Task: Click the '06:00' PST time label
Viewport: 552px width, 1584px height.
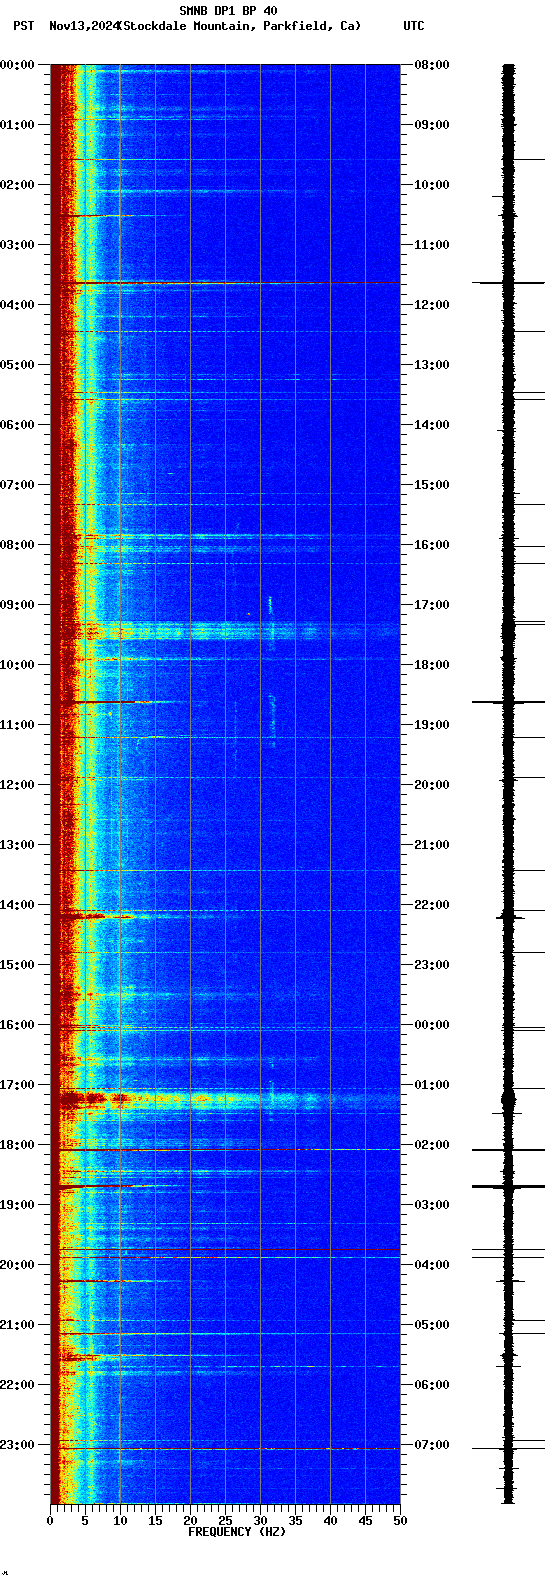Action: click(x=18, y=425)
